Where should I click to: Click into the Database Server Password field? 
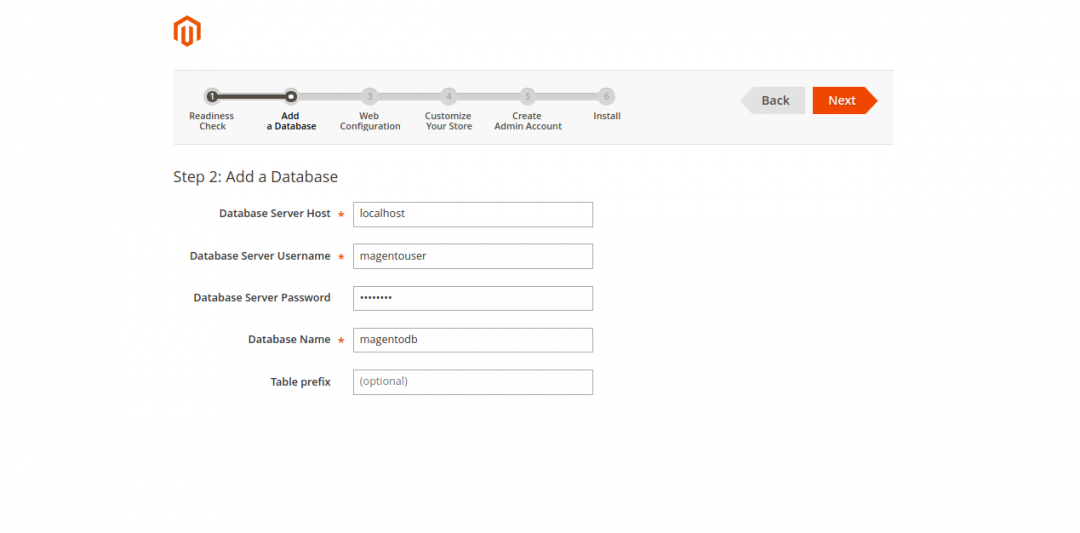point(472,298)
